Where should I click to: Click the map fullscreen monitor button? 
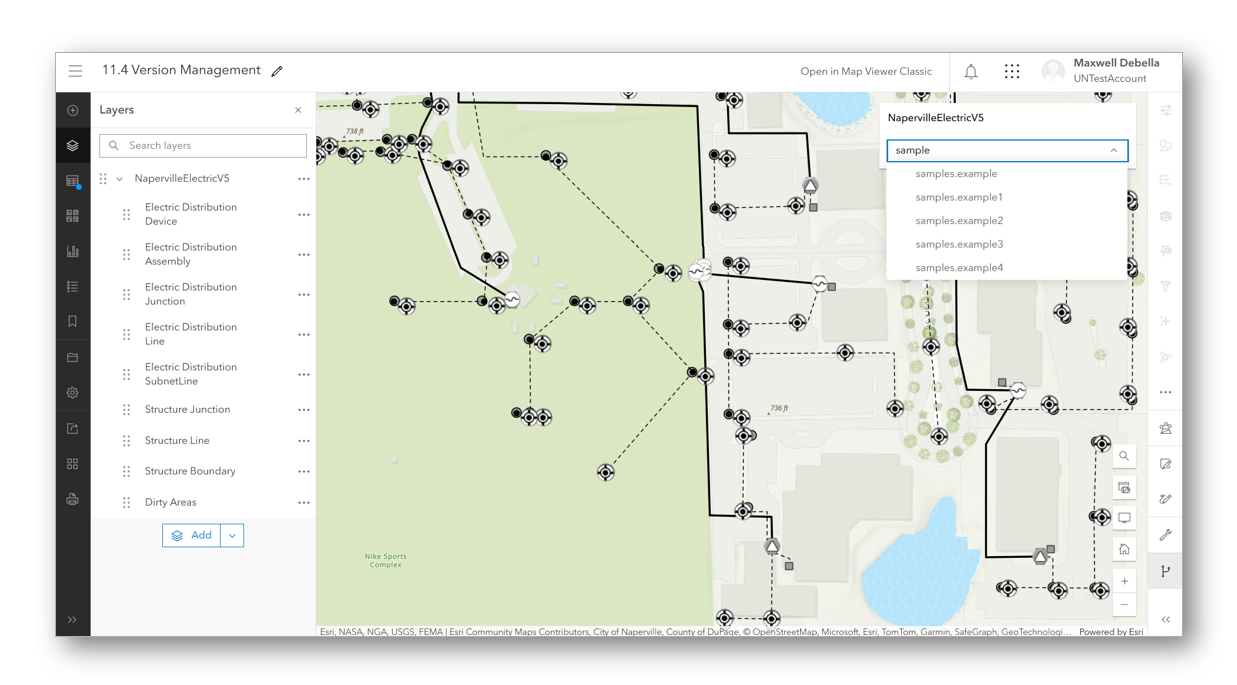pyautogui.click(x=1124, y=519)
